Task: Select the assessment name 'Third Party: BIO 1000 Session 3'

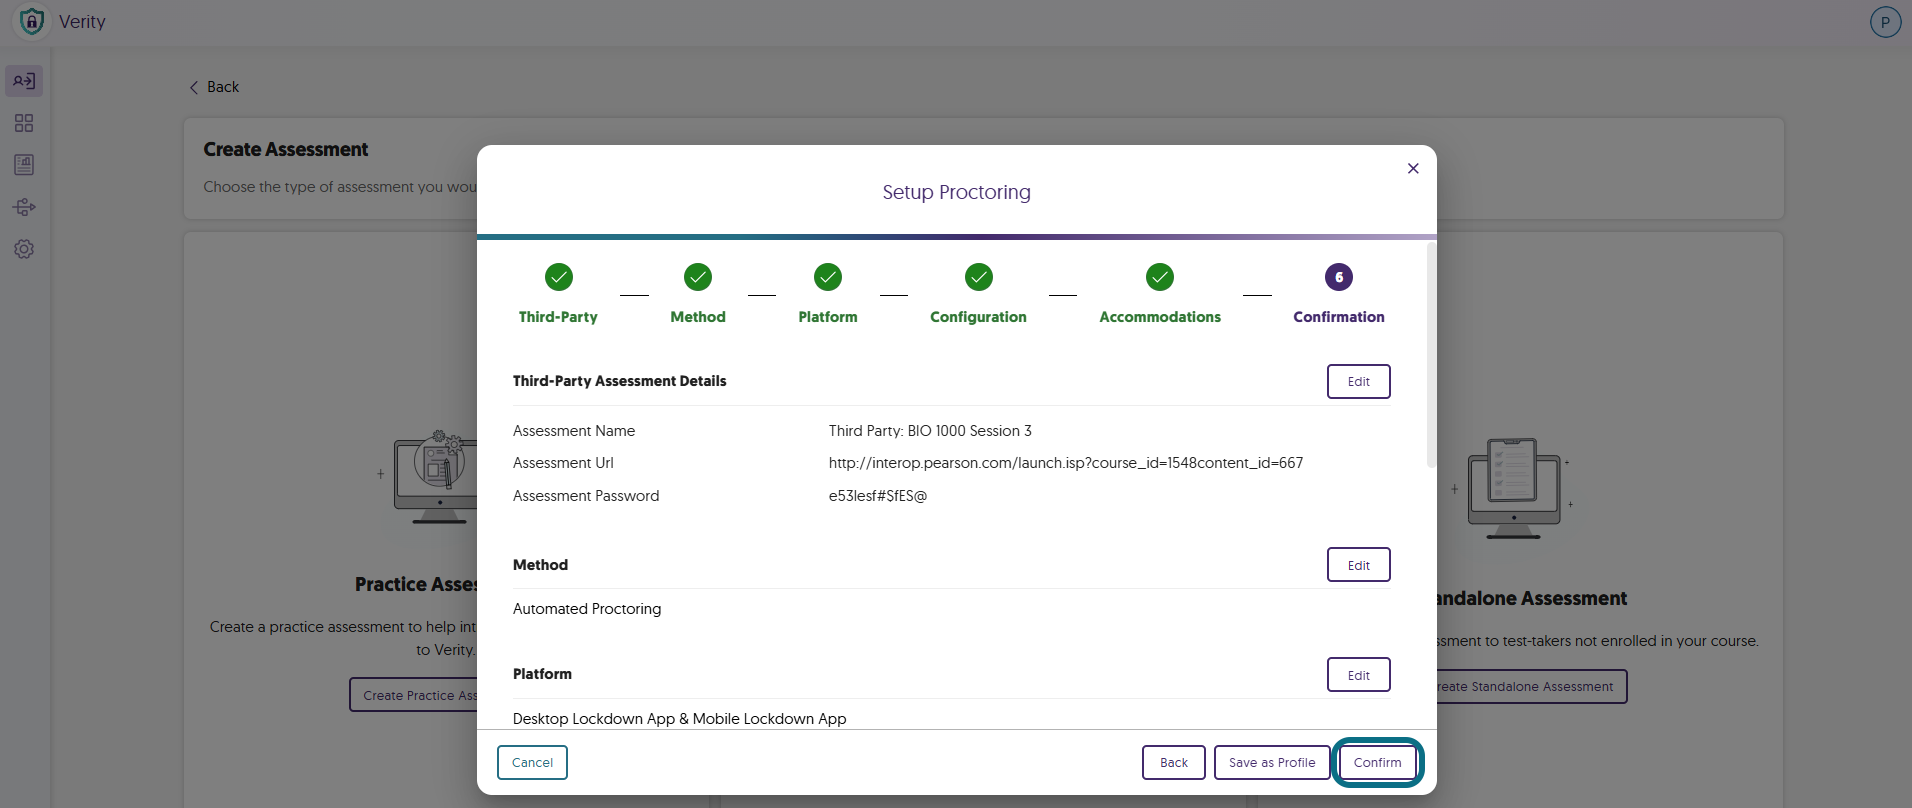Action: pyautogui.click(x=930, y=431)
